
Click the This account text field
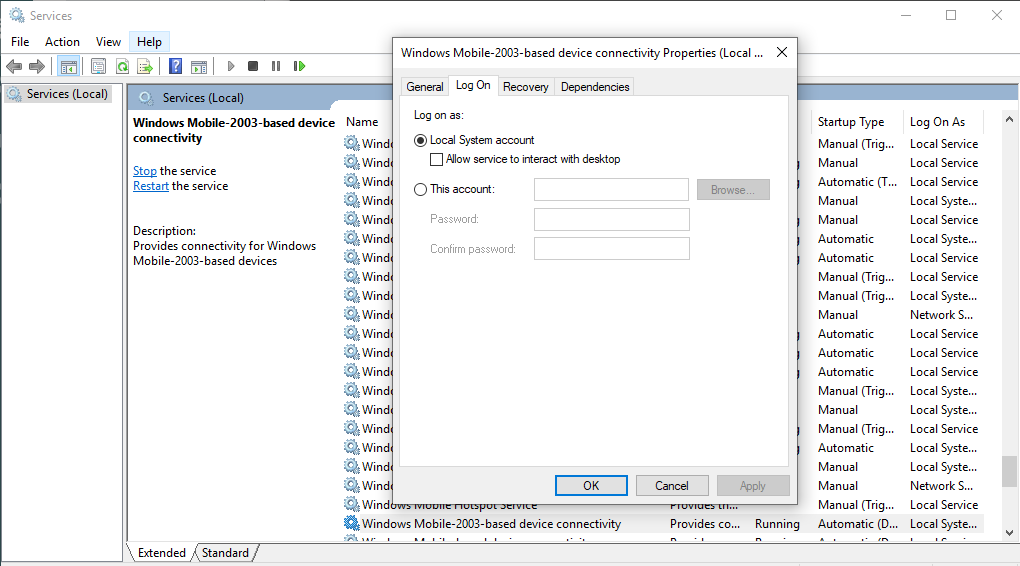point(611,189)
